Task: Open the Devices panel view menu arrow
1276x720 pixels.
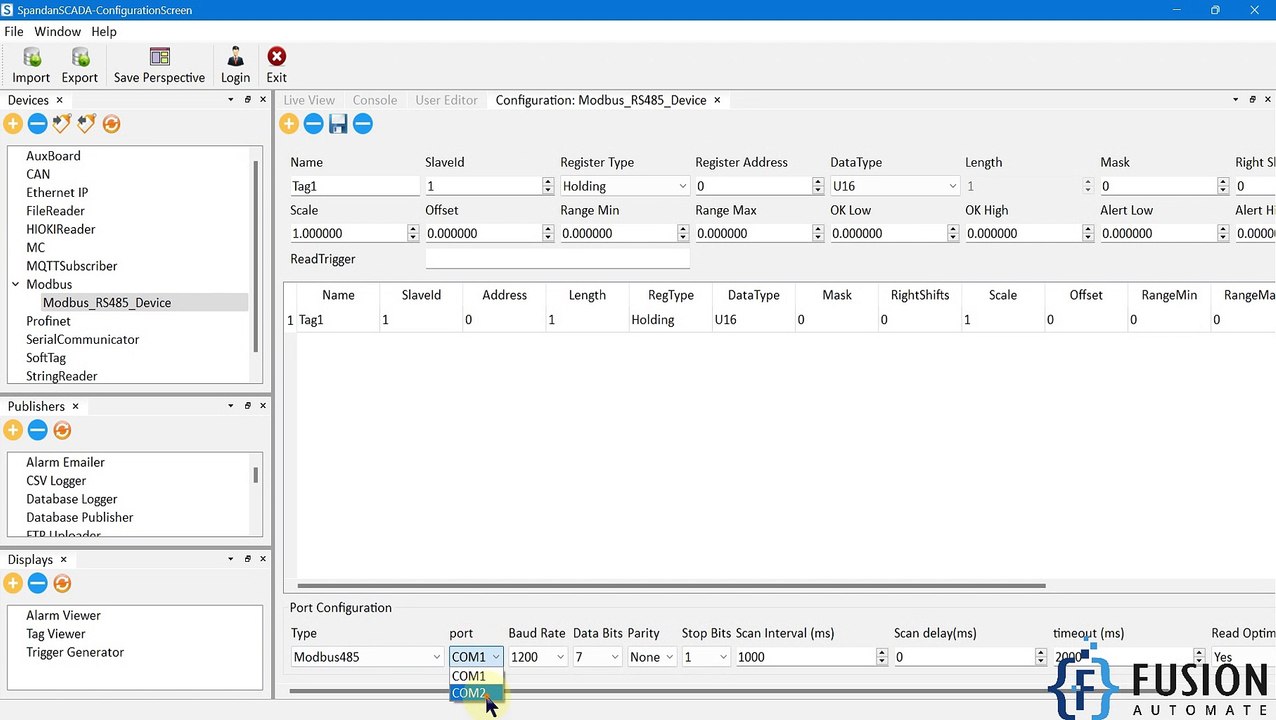Action: [231, 99]
